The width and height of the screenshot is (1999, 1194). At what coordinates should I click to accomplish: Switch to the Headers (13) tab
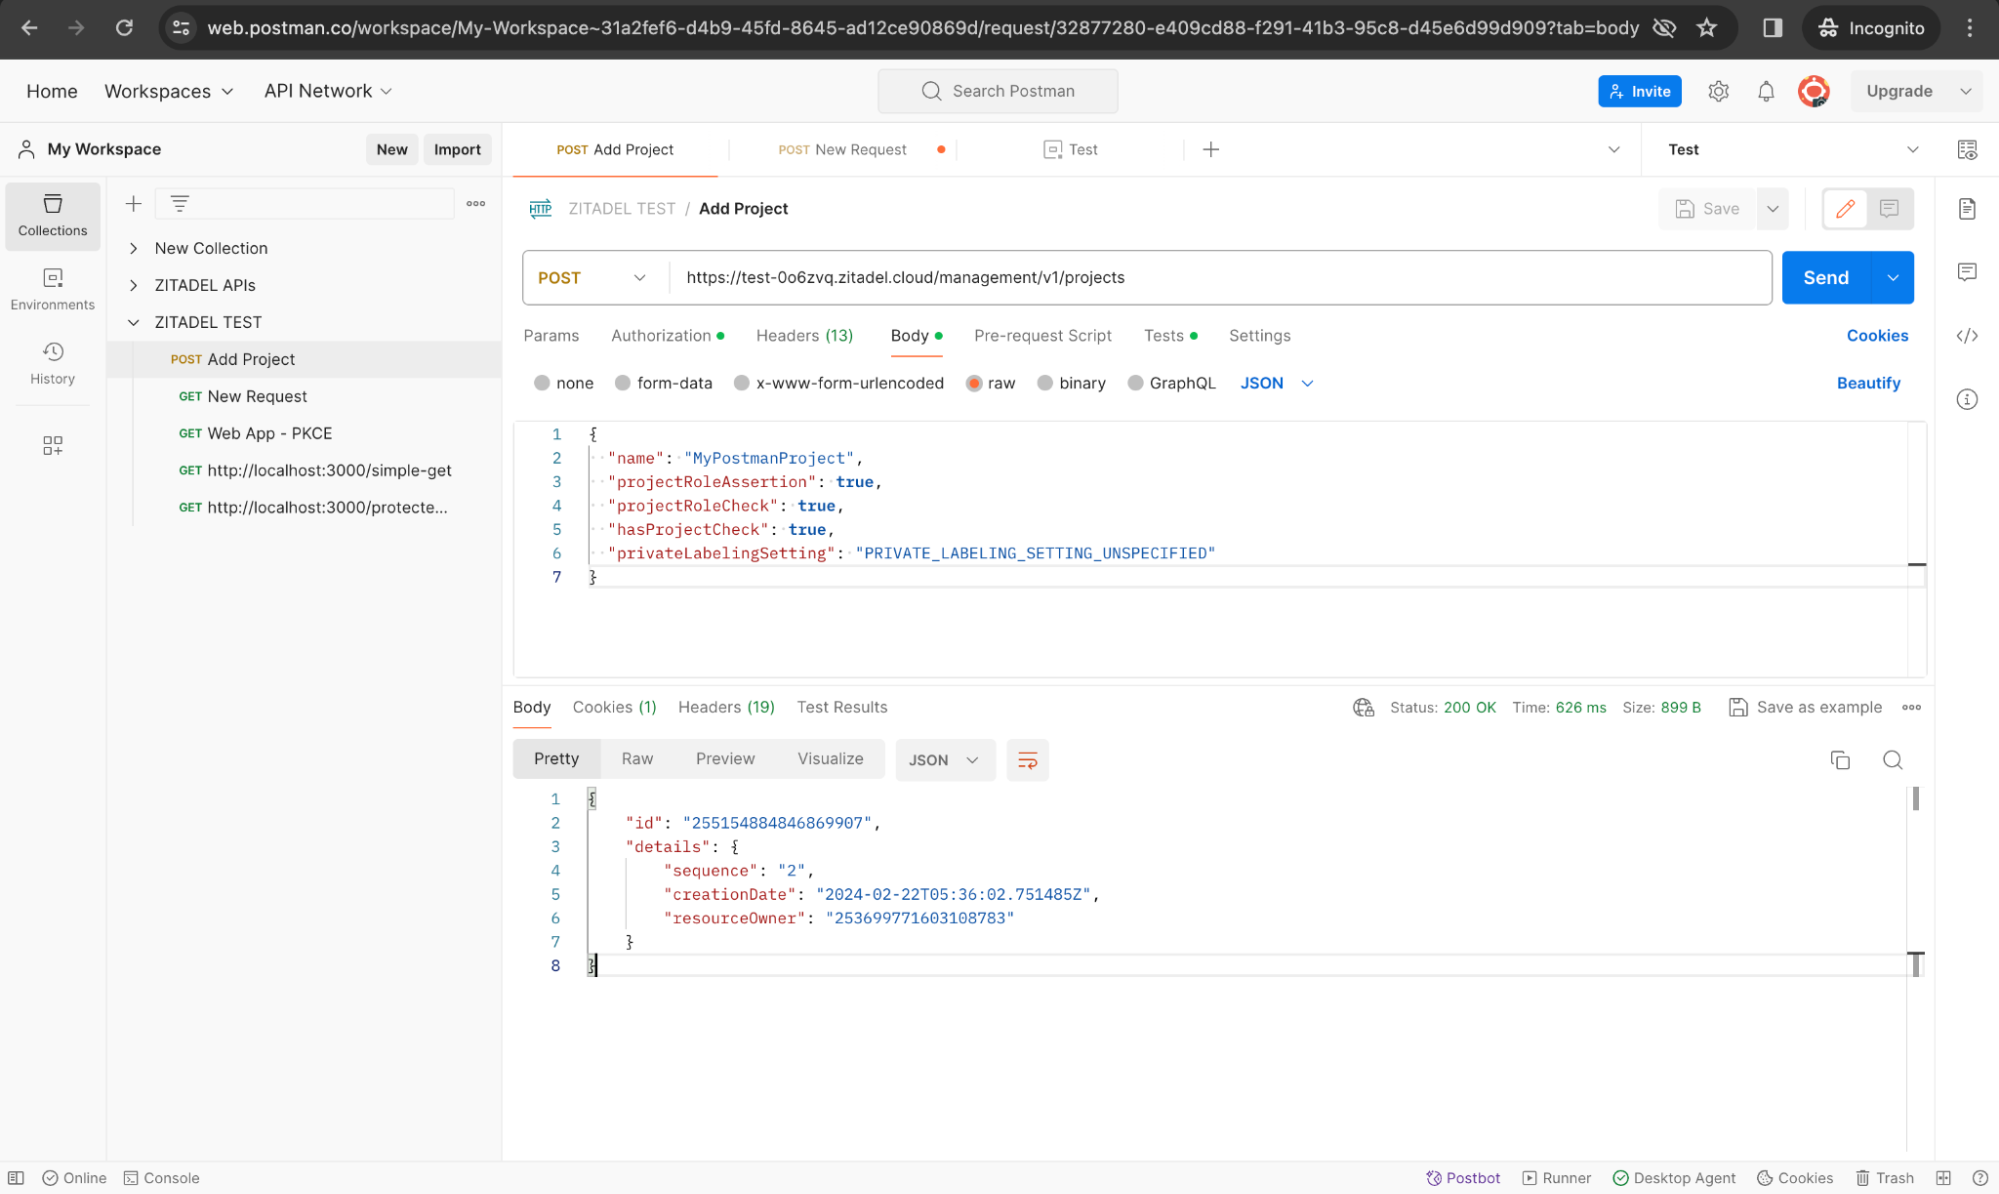click(804, 336)
